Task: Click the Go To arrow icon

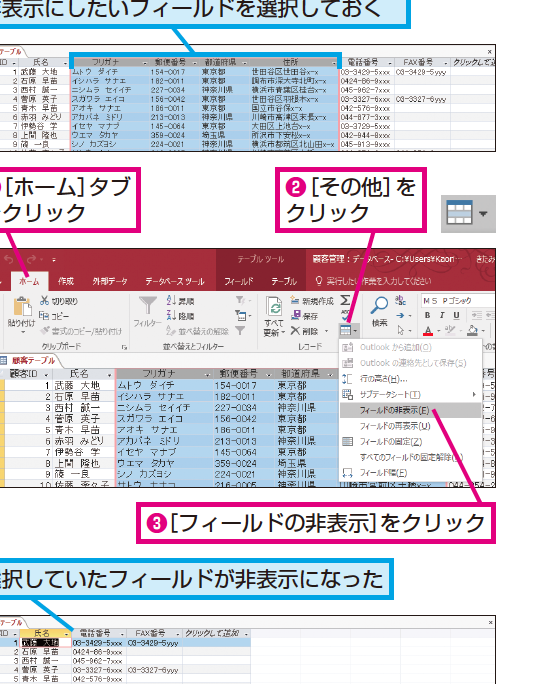Action: click(x=400, y=315)
